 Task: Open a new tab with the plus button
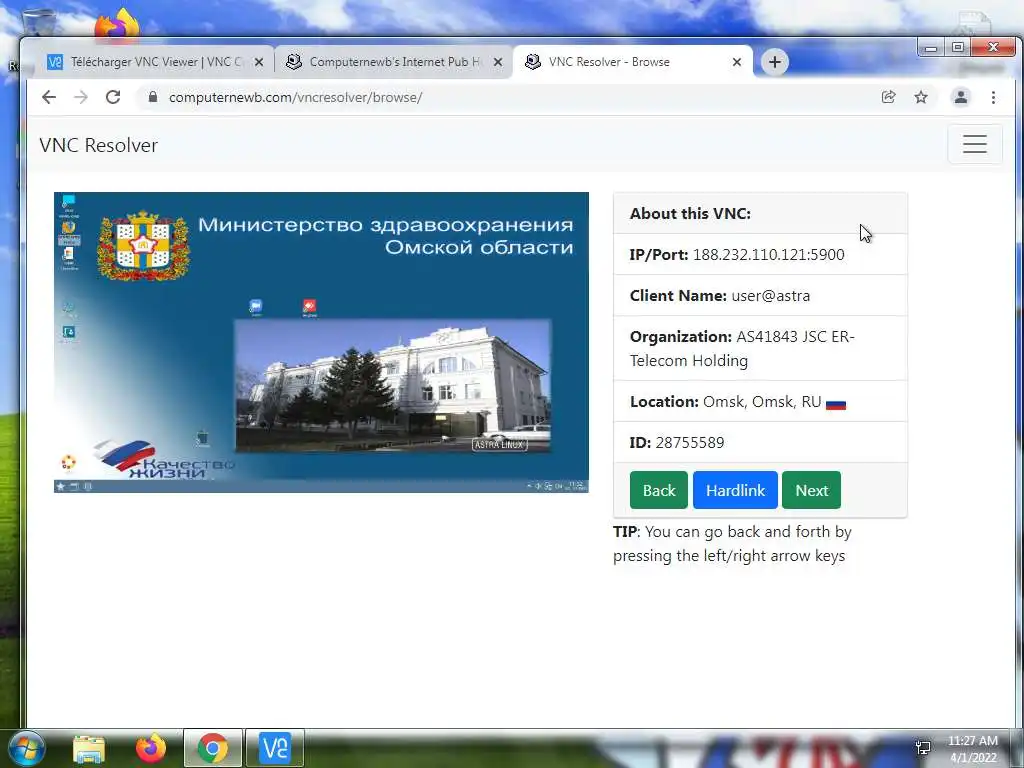(775, 62)
